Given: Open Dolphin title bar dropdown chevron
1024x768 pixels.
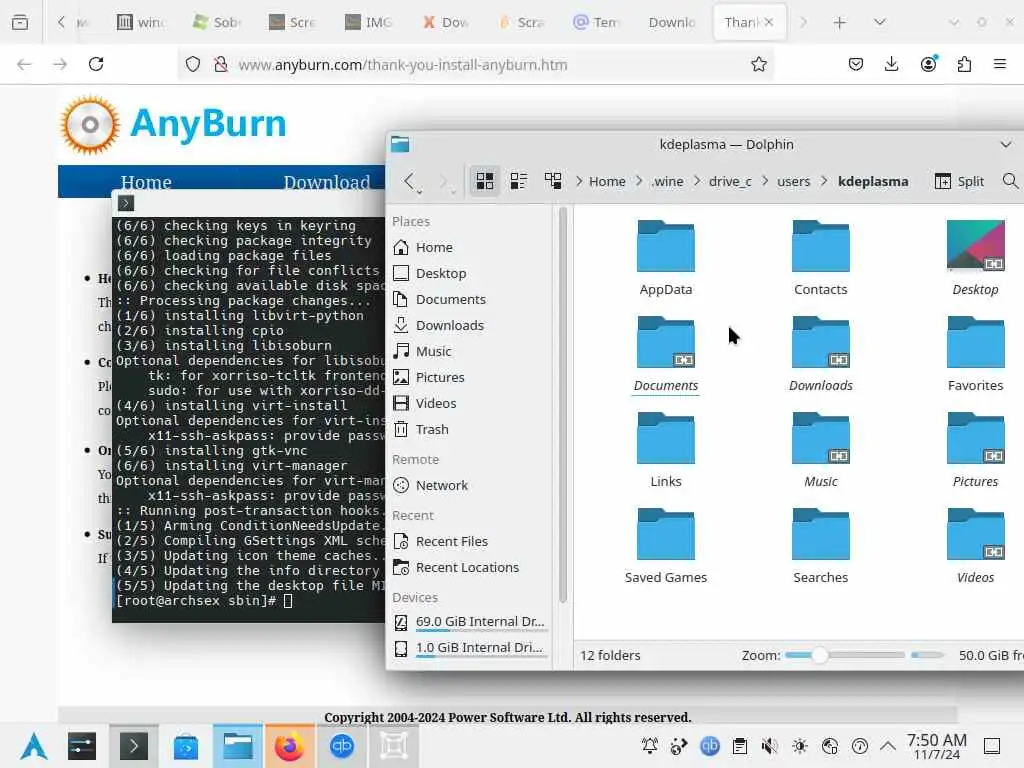Looking at the screenshot, I should pos(1006,144).
